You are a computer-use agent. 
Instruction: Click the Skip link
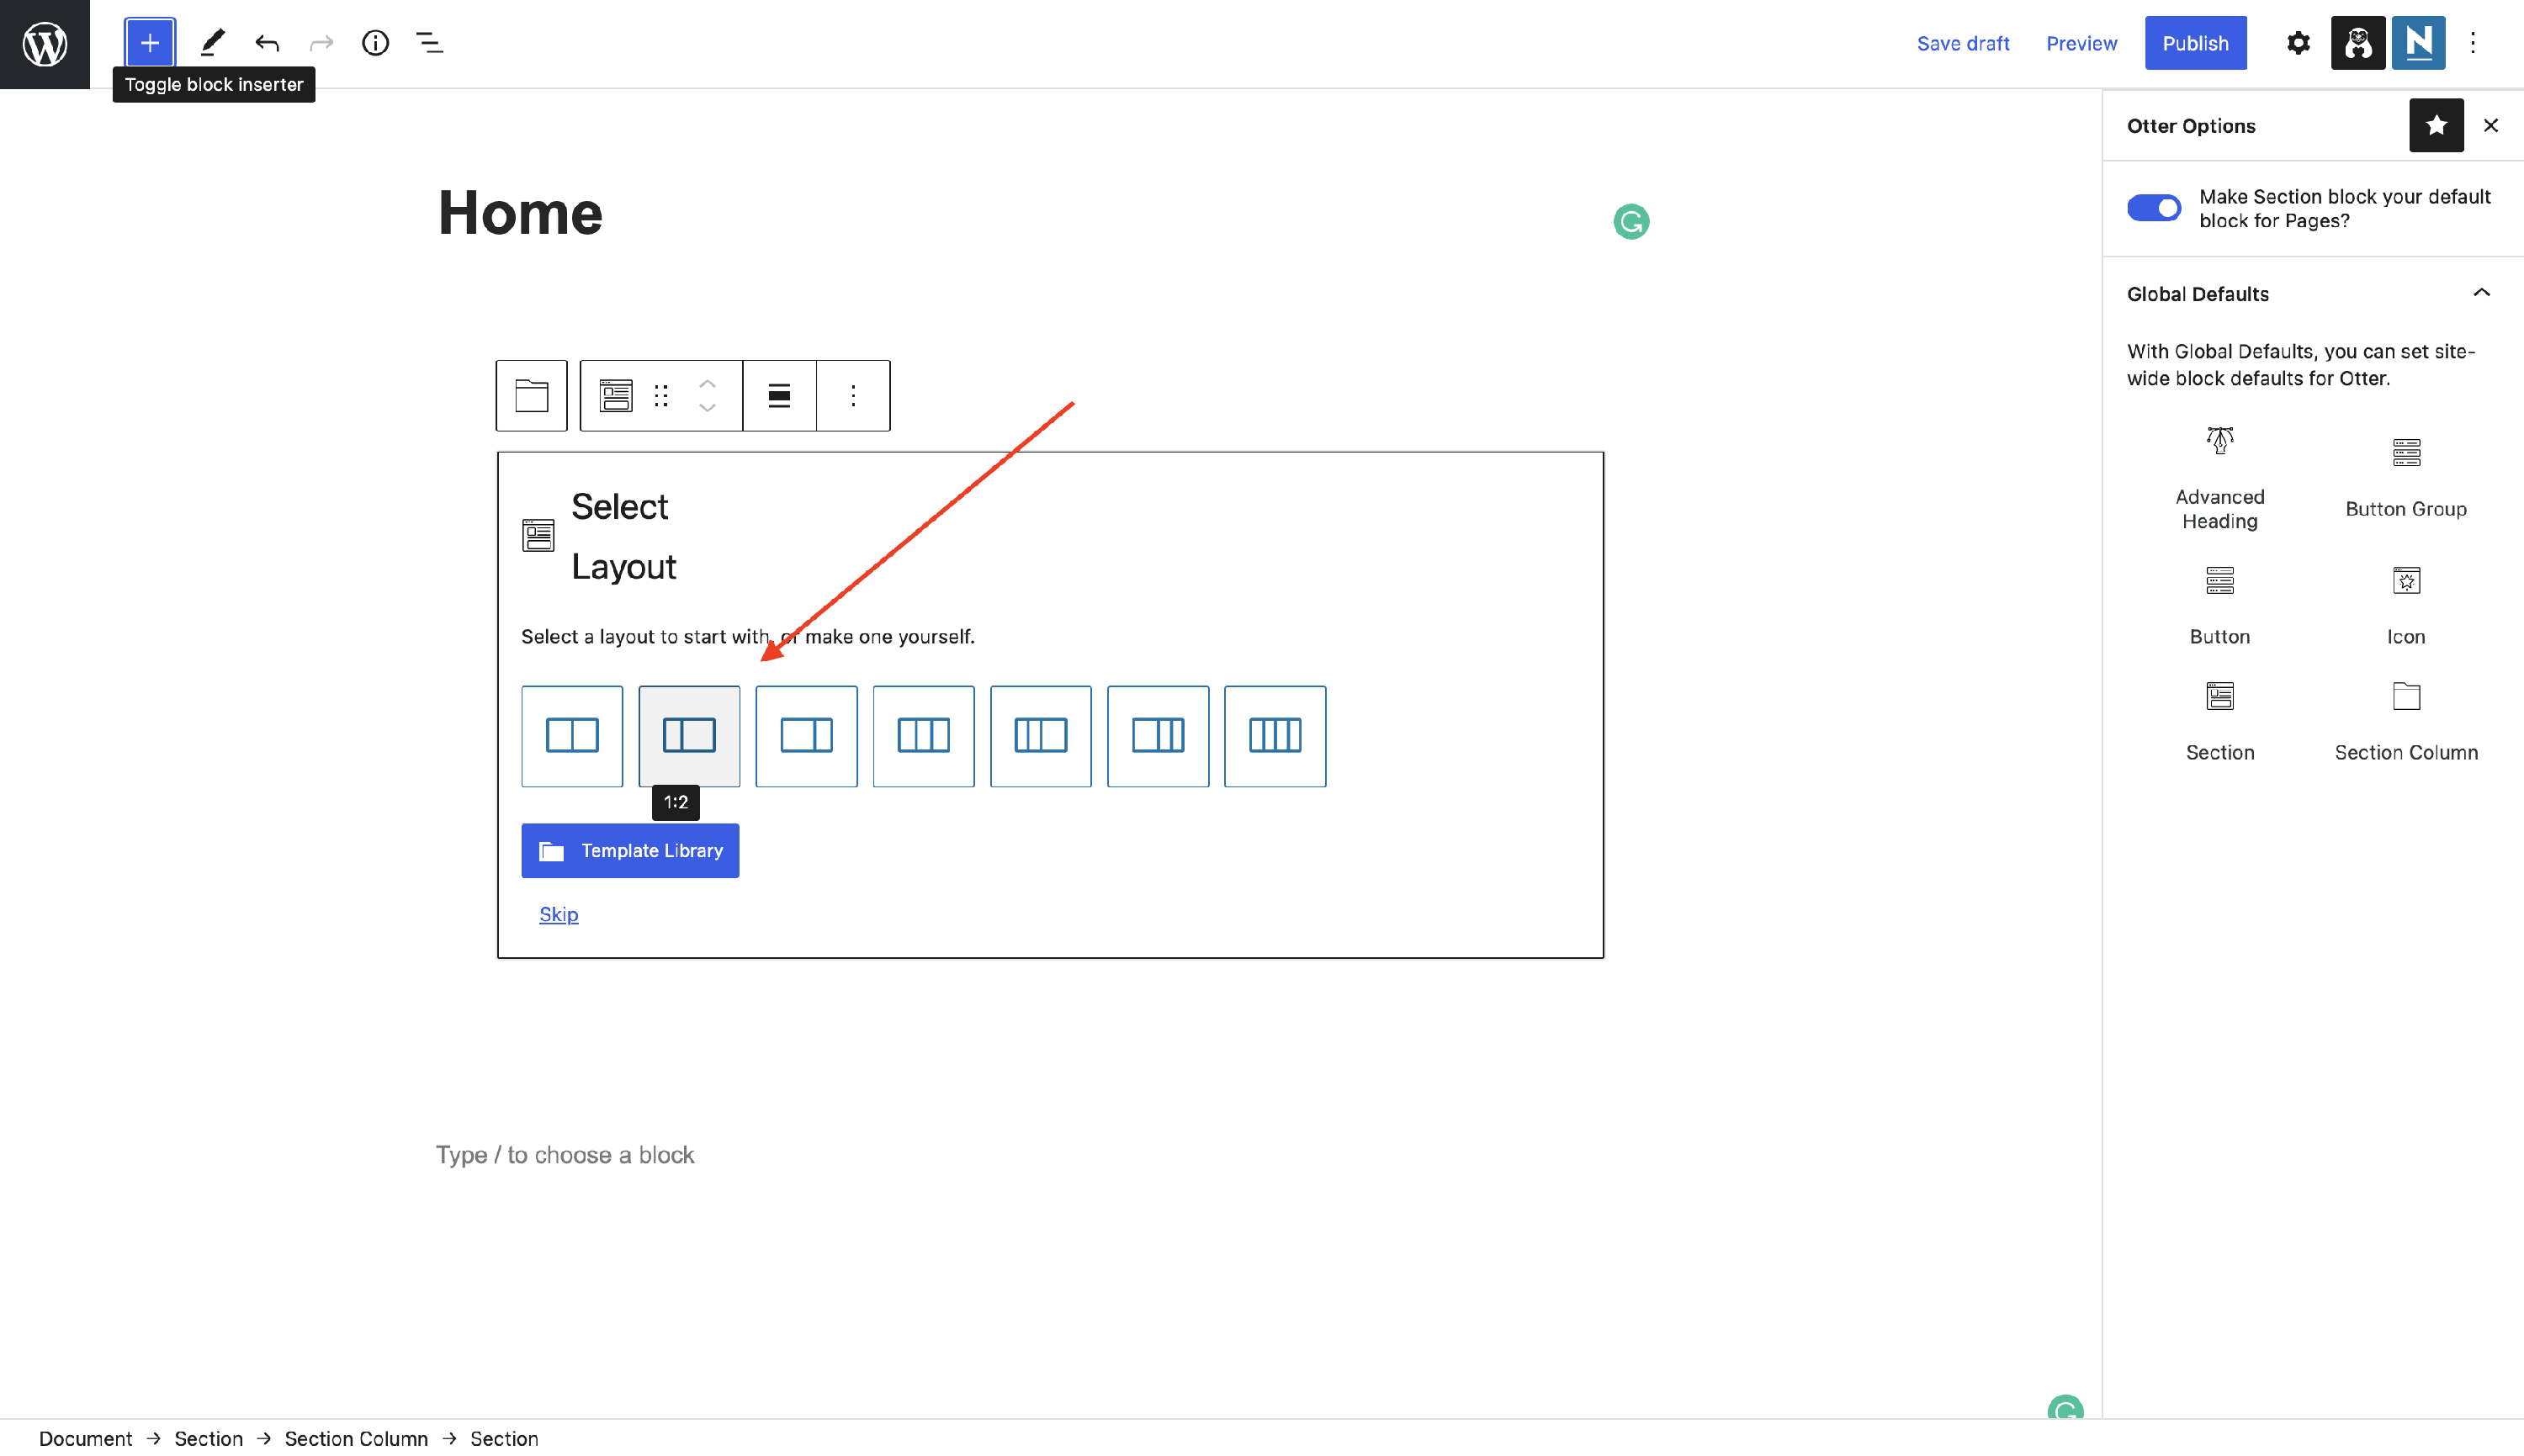tap(558, 914)
